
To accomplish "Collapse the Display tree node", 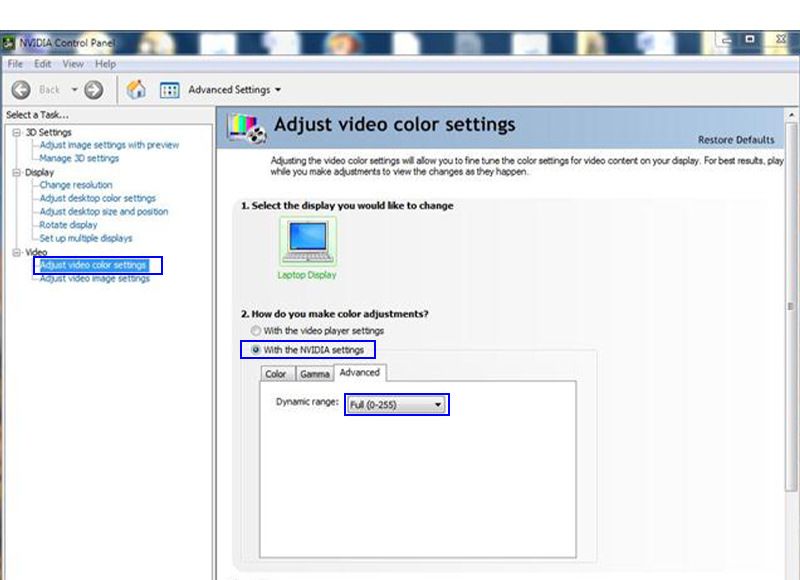I will (16, 172).
